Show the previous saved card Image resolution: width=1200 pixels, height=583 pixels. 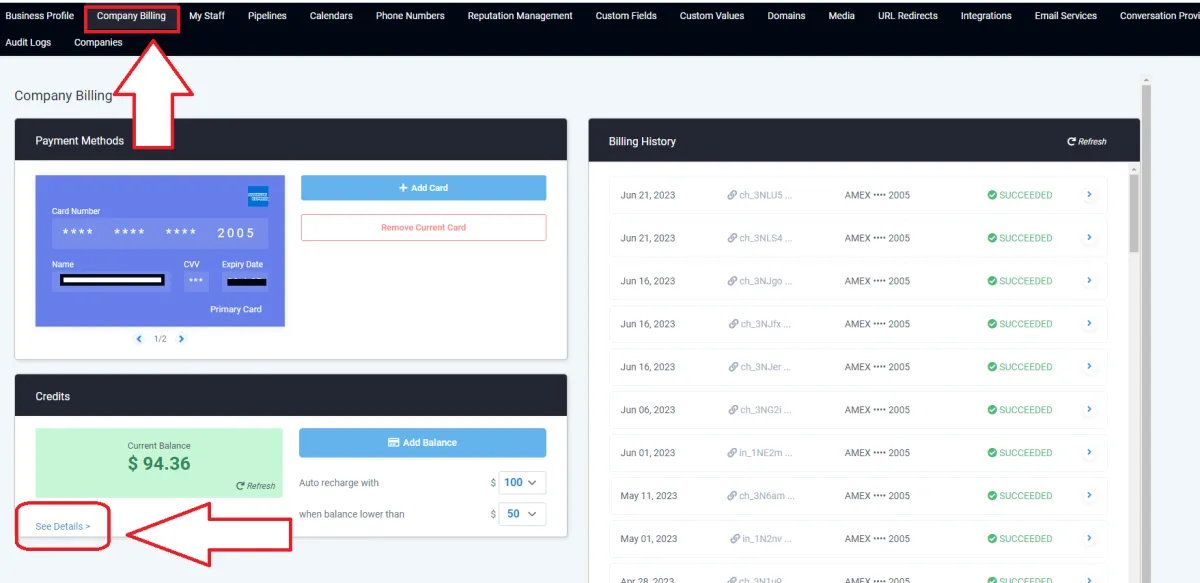click(139, 339)
